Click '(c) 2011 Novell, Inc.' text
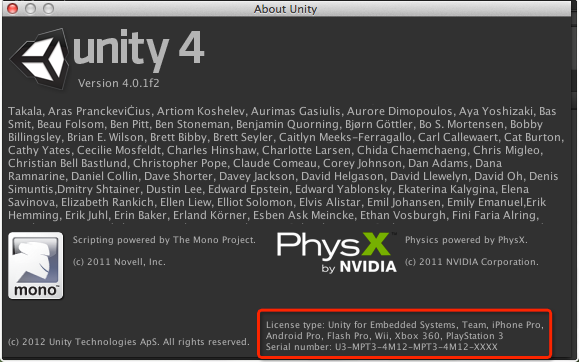This screenshot has height=362, width=579. [119, 262]
